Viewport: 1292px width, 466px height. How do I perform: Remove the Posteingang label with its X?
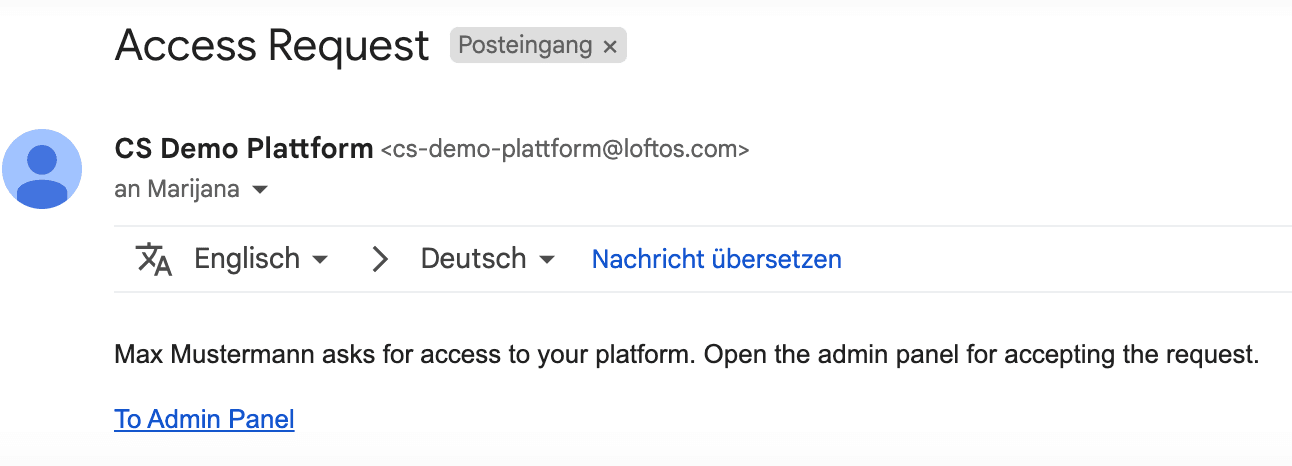pyautogui.click(x=610, y=46)
